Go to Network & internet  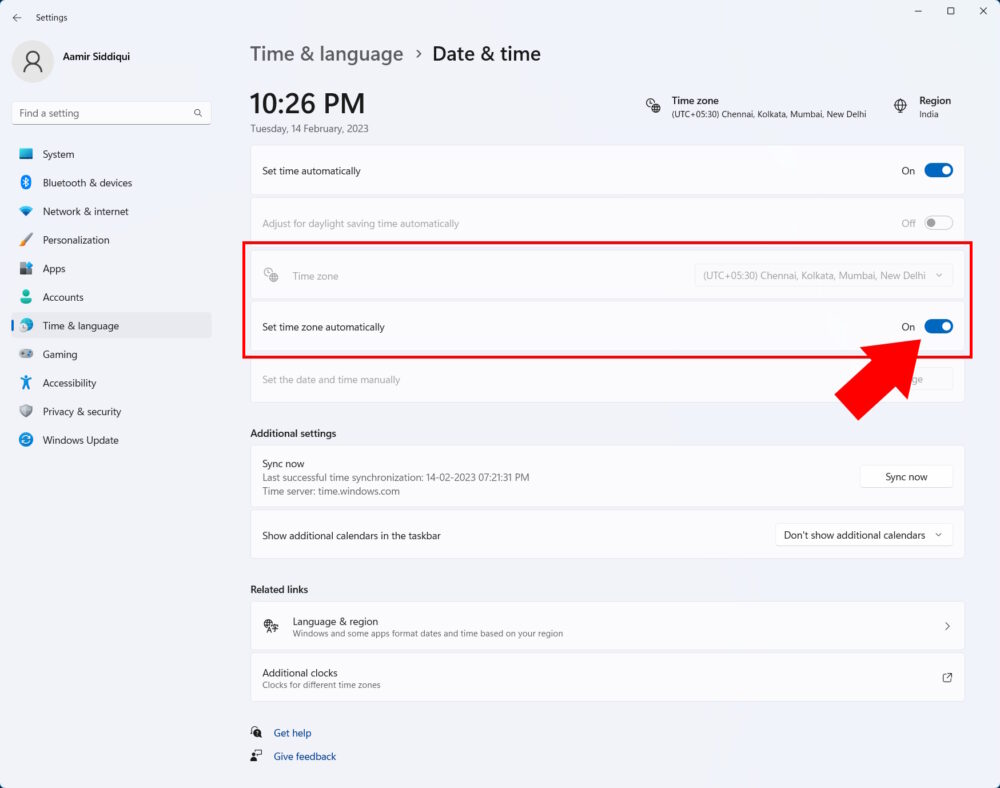tap(112, 211)
